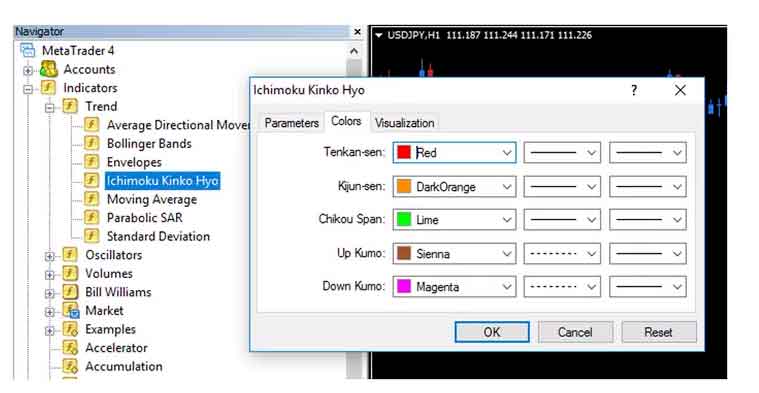
Task: Click the Indicators folder icon
Action: coord(48,88)
